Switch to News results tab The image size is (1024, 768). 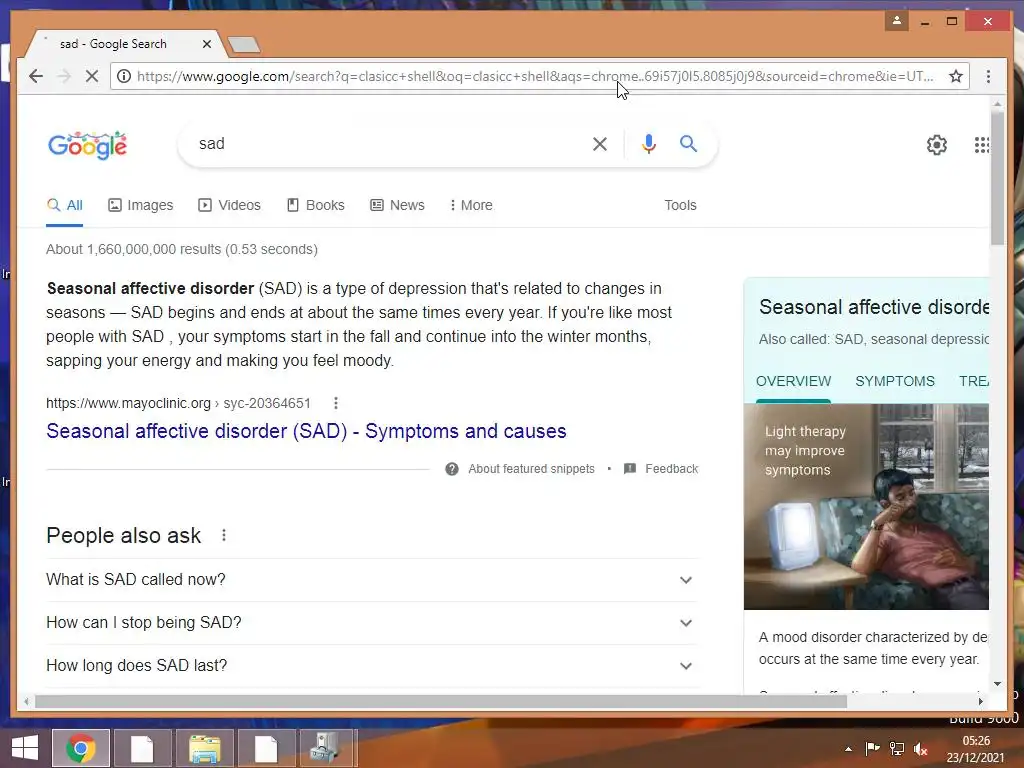tap(397, 205)
